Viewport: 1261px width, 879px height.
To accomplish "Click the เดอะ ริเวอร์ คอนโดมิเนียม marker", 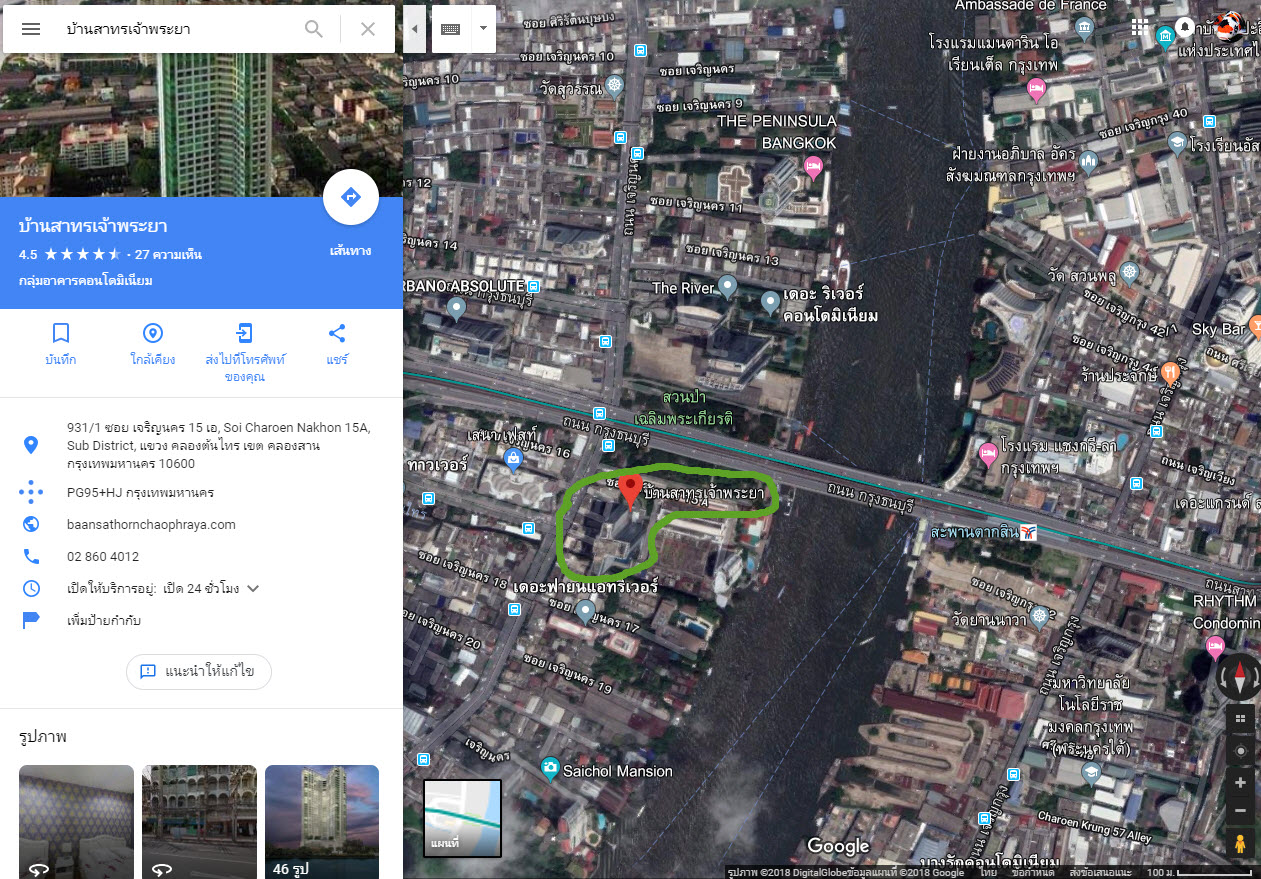I will pyautogui.click(x=770, y=302).
